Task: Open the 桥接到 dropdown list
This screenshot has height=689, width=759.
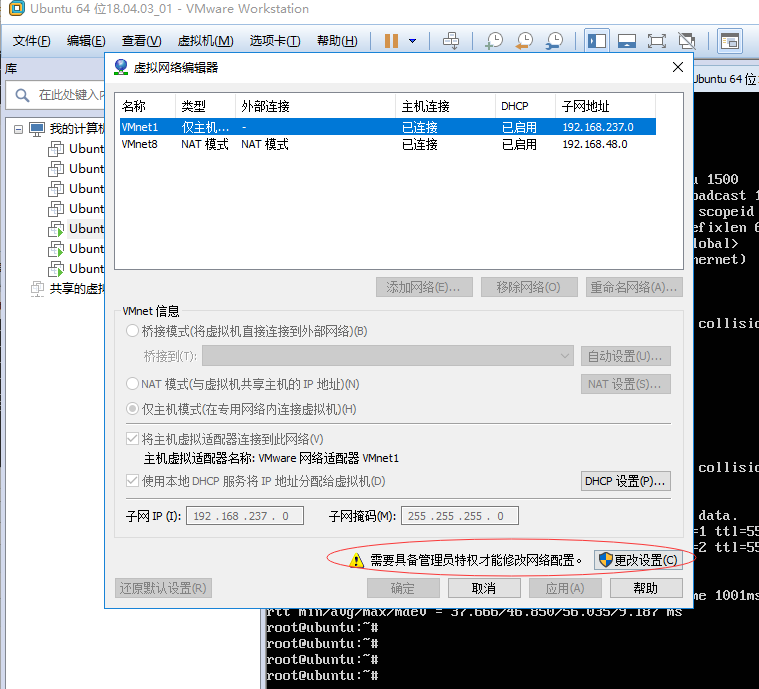Action: [x=388, y=356]
